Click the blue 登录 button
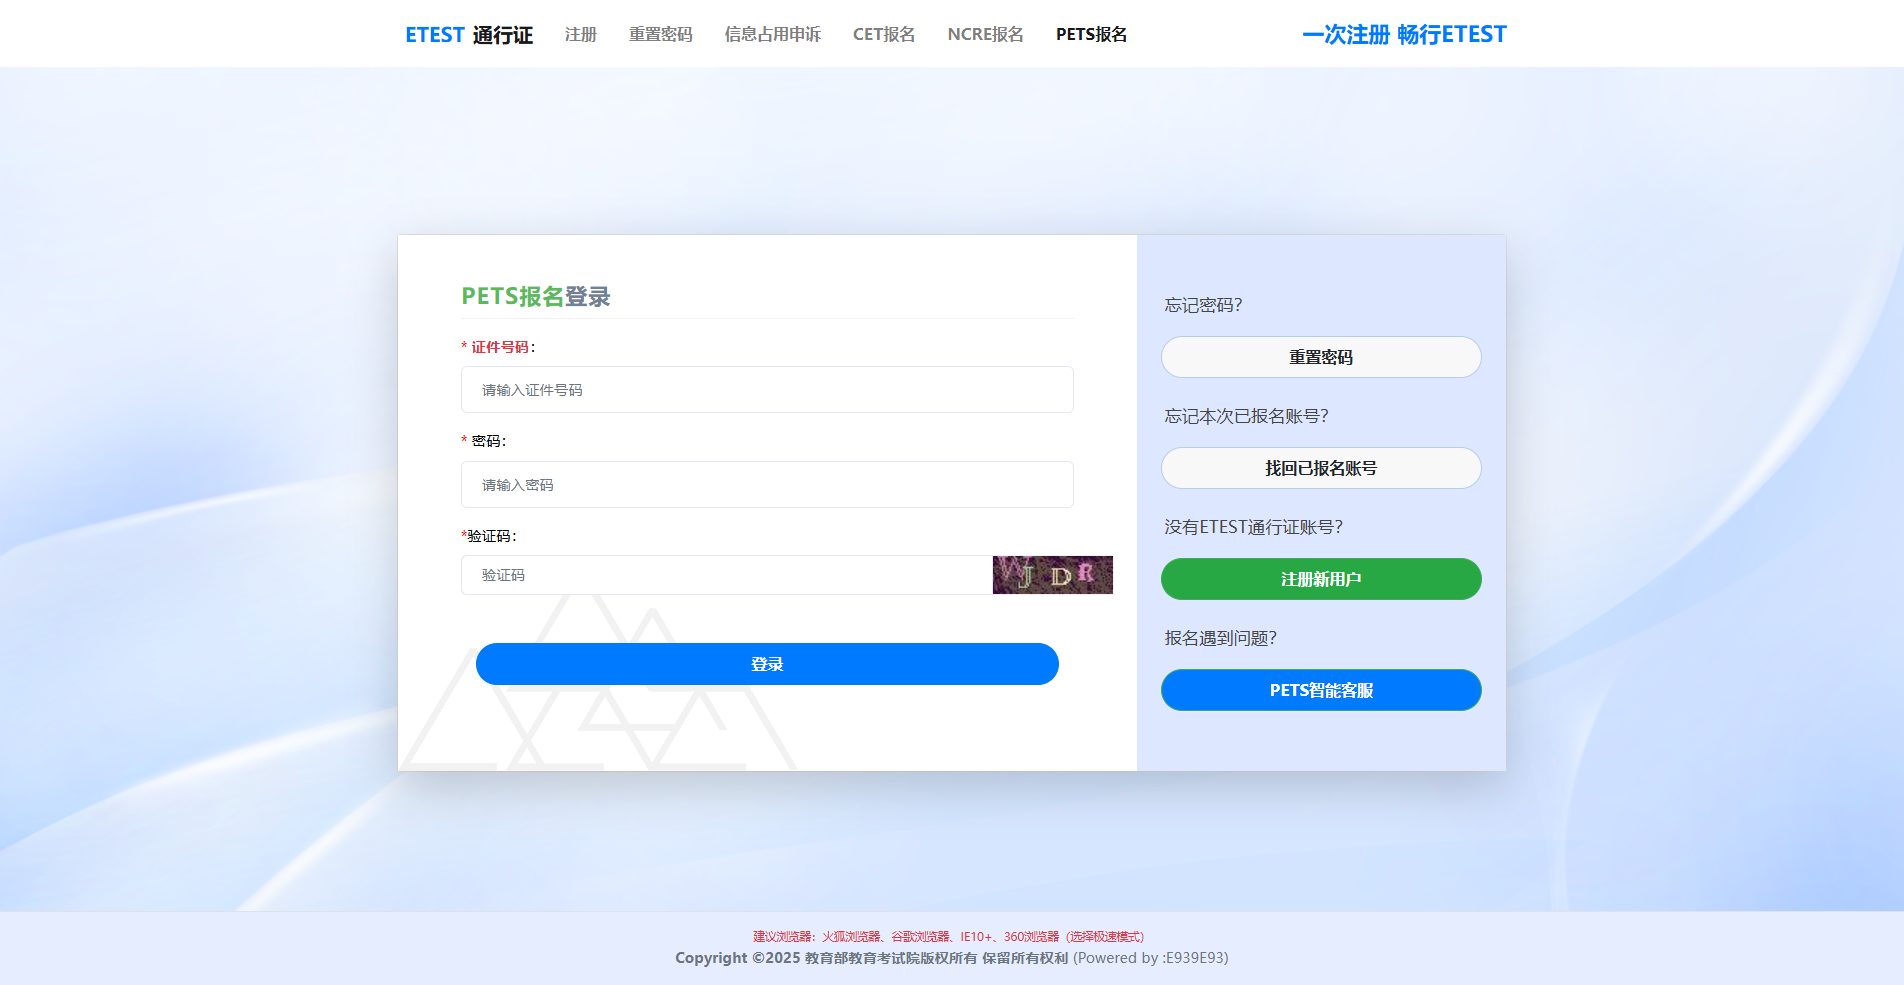 pos(766,663)
